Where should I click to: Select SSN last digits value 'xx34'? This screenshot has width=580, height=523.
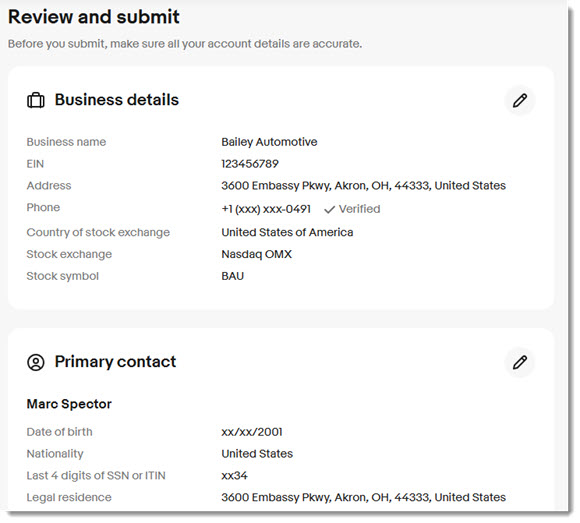[234, 476]
